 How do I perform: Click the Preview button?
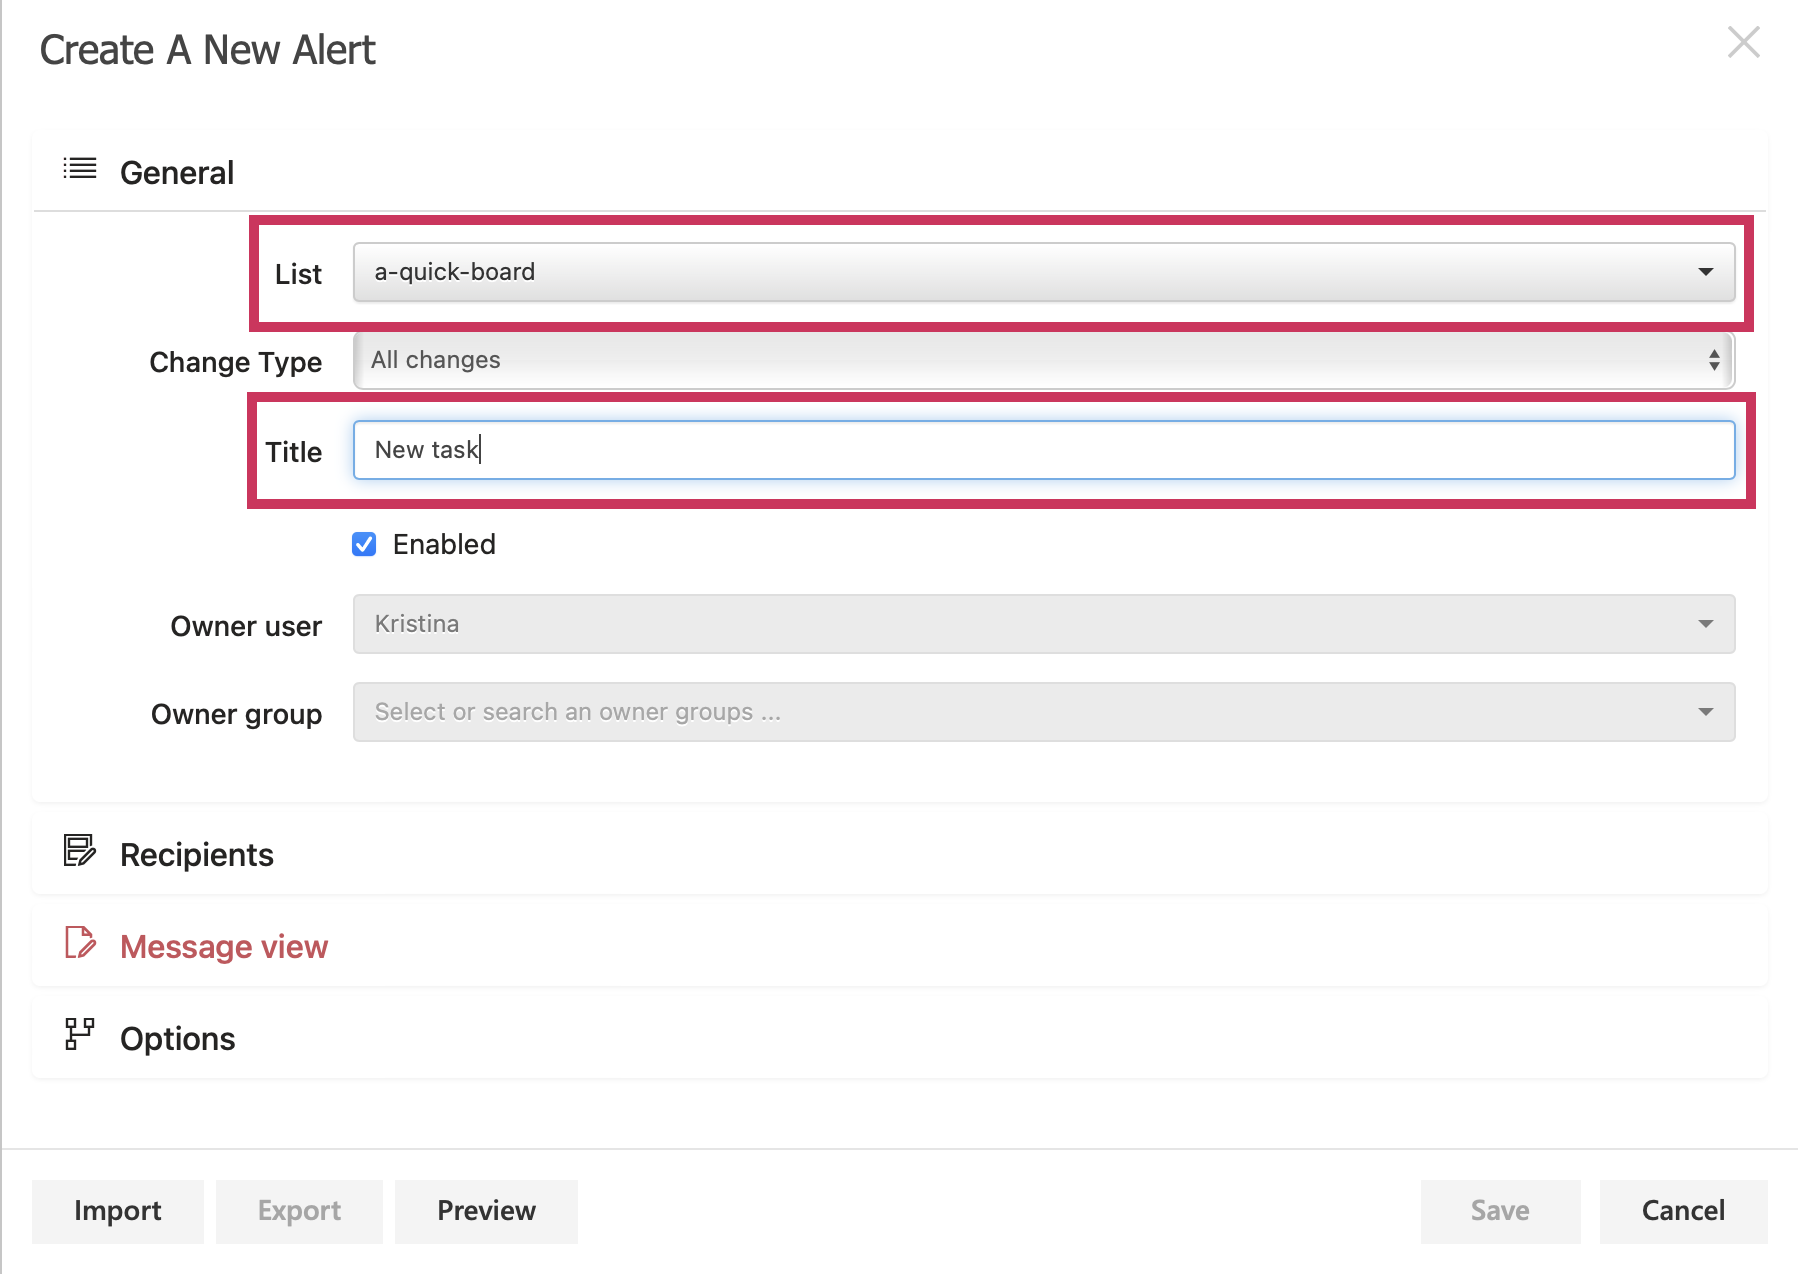click(x=486, y=1210)
